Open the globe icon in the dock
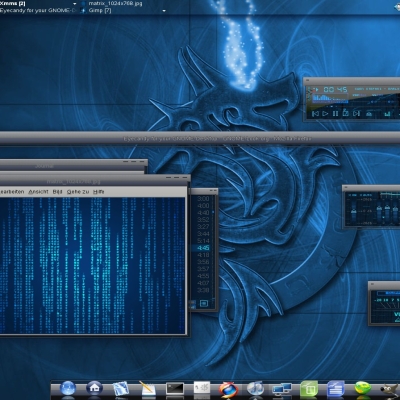Screen dimensions: 400x400 tap(68, 389)
